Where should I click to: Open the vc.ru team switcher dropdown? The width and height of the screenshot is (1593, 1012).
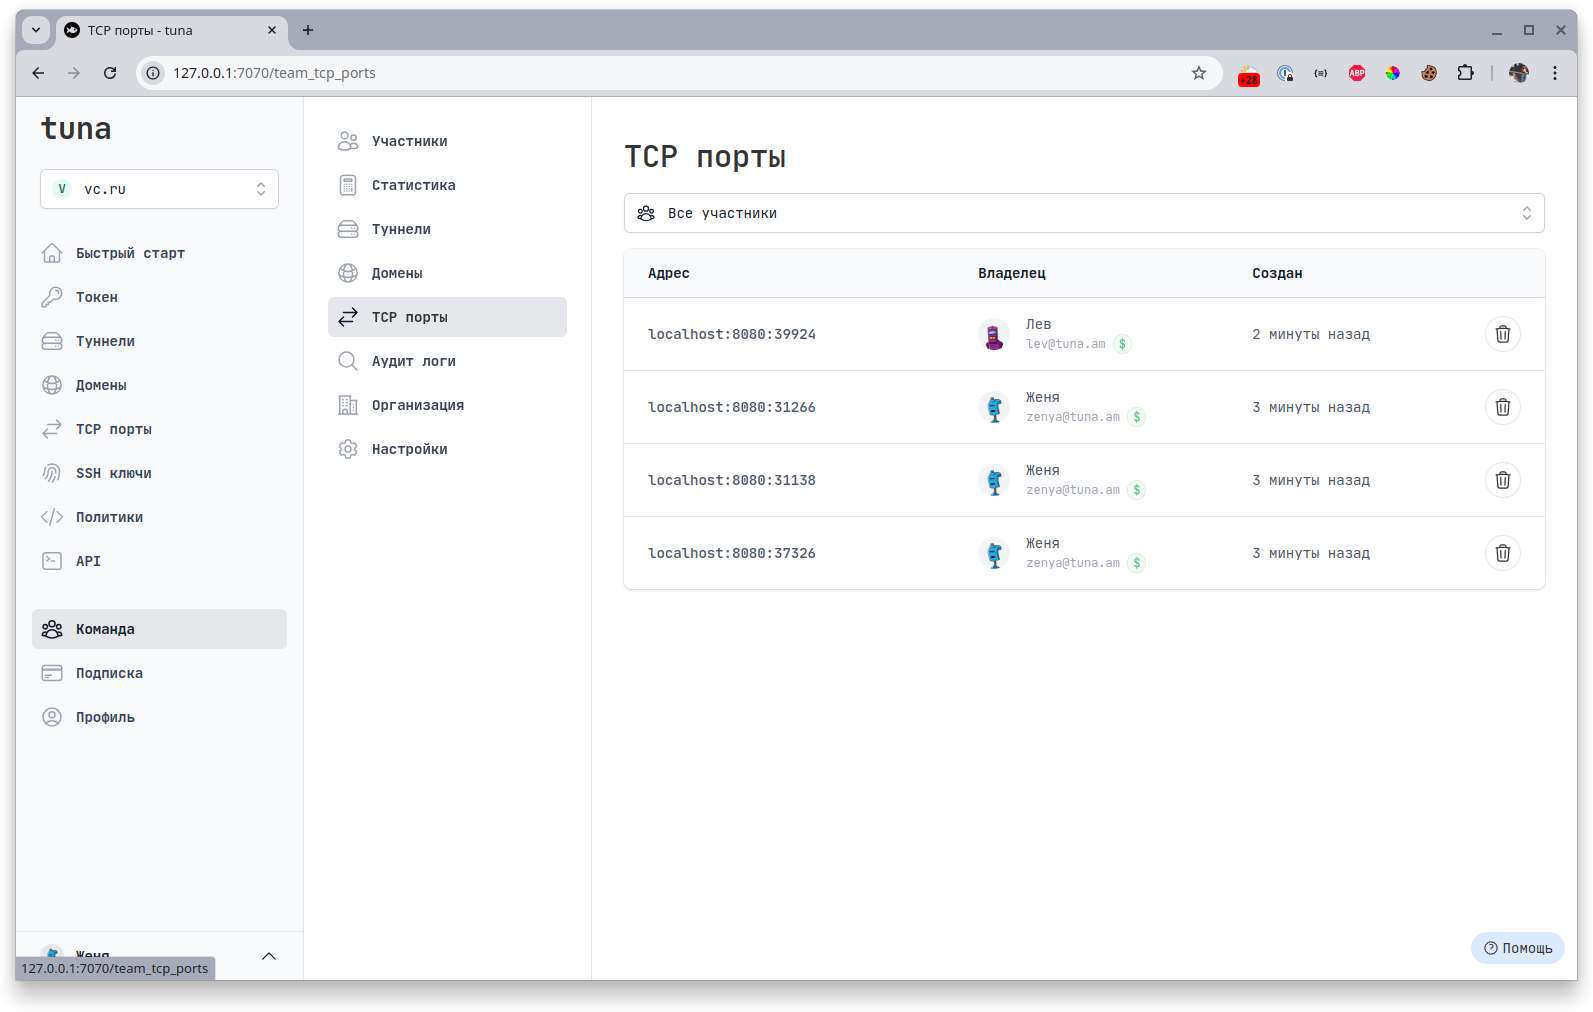pyautogui.click(x=159, y=189)
